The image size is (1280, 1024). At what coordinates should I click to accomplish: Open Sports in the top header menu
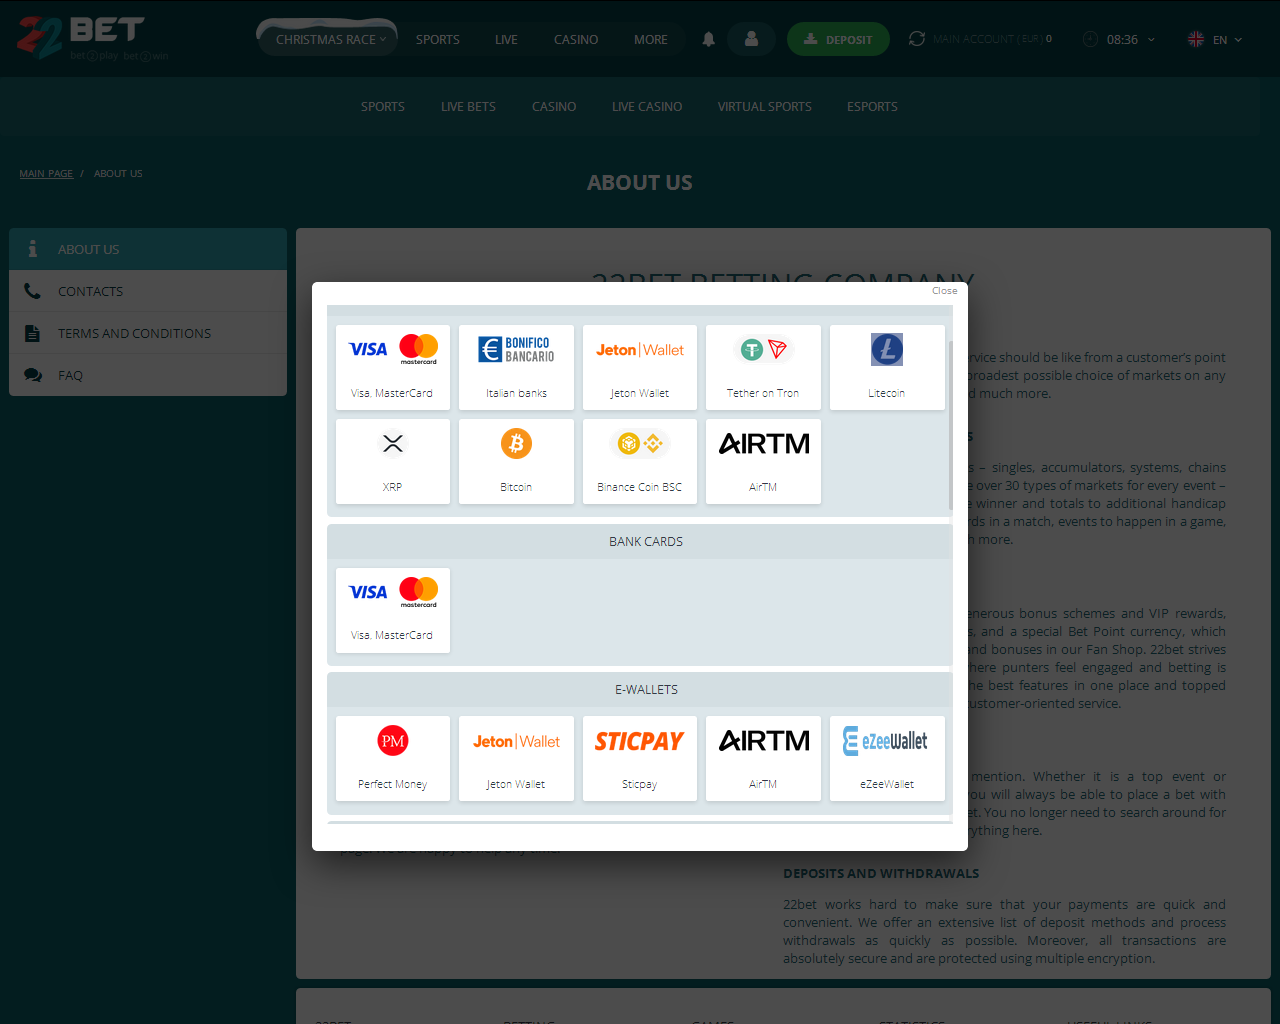pyautogui.click(x=438, y=40)
